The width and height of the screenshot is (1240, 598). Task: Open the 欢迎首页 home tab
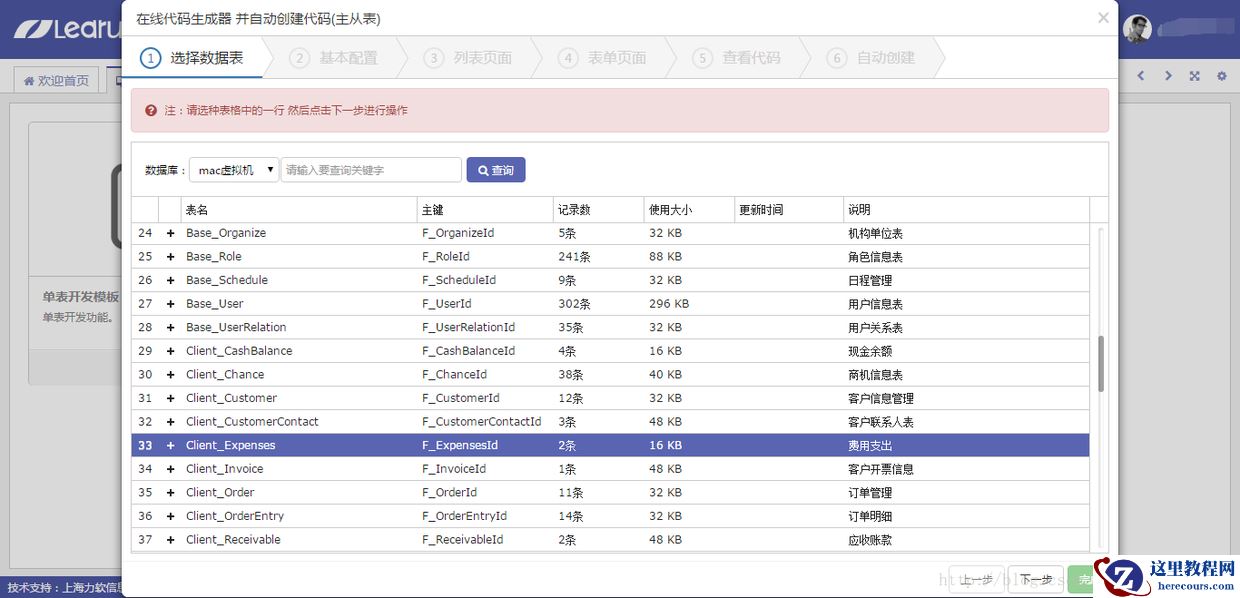56,80
